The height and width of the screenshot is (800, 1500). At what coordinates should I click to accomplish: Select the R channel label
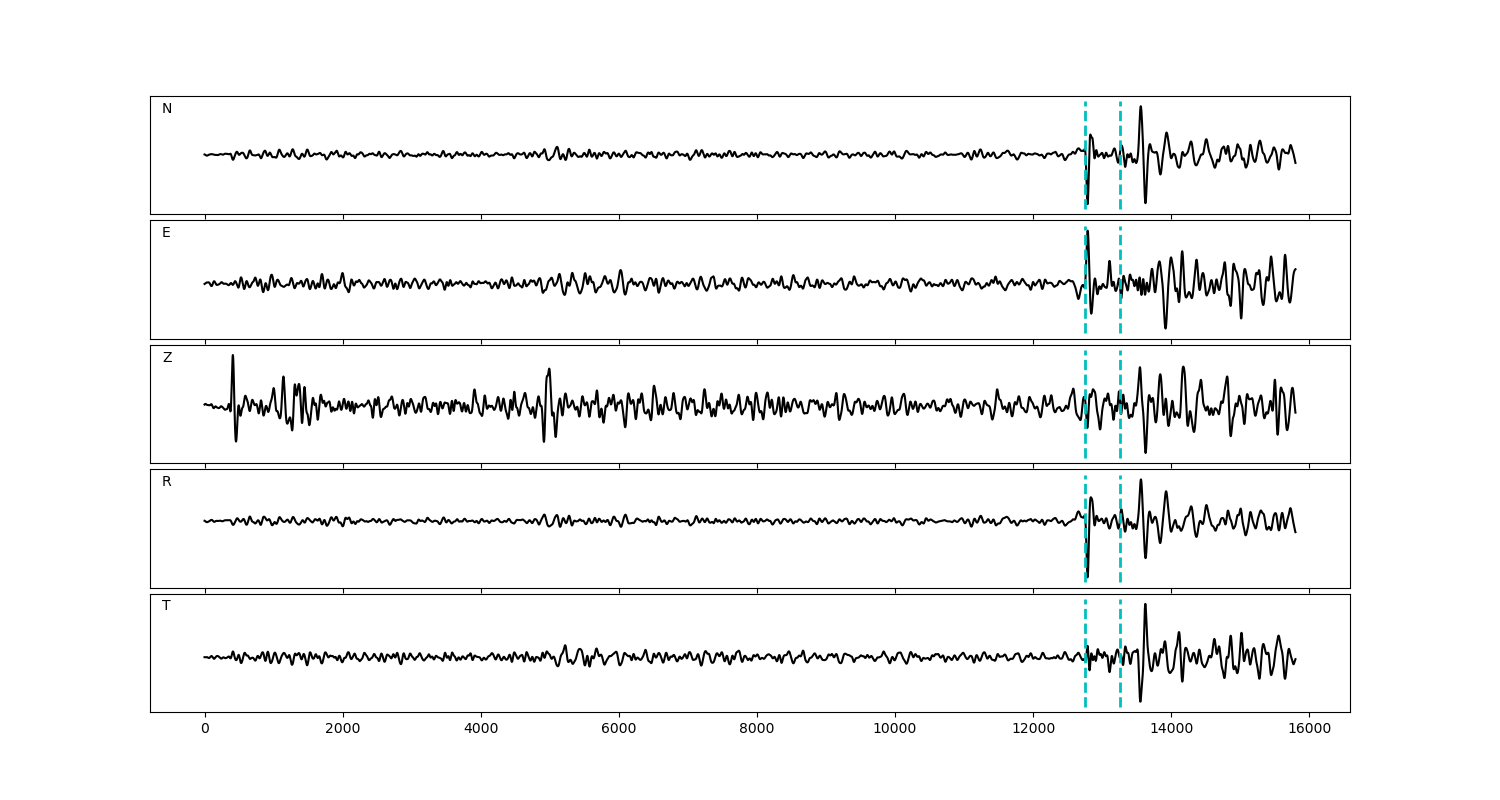[167, 482]
